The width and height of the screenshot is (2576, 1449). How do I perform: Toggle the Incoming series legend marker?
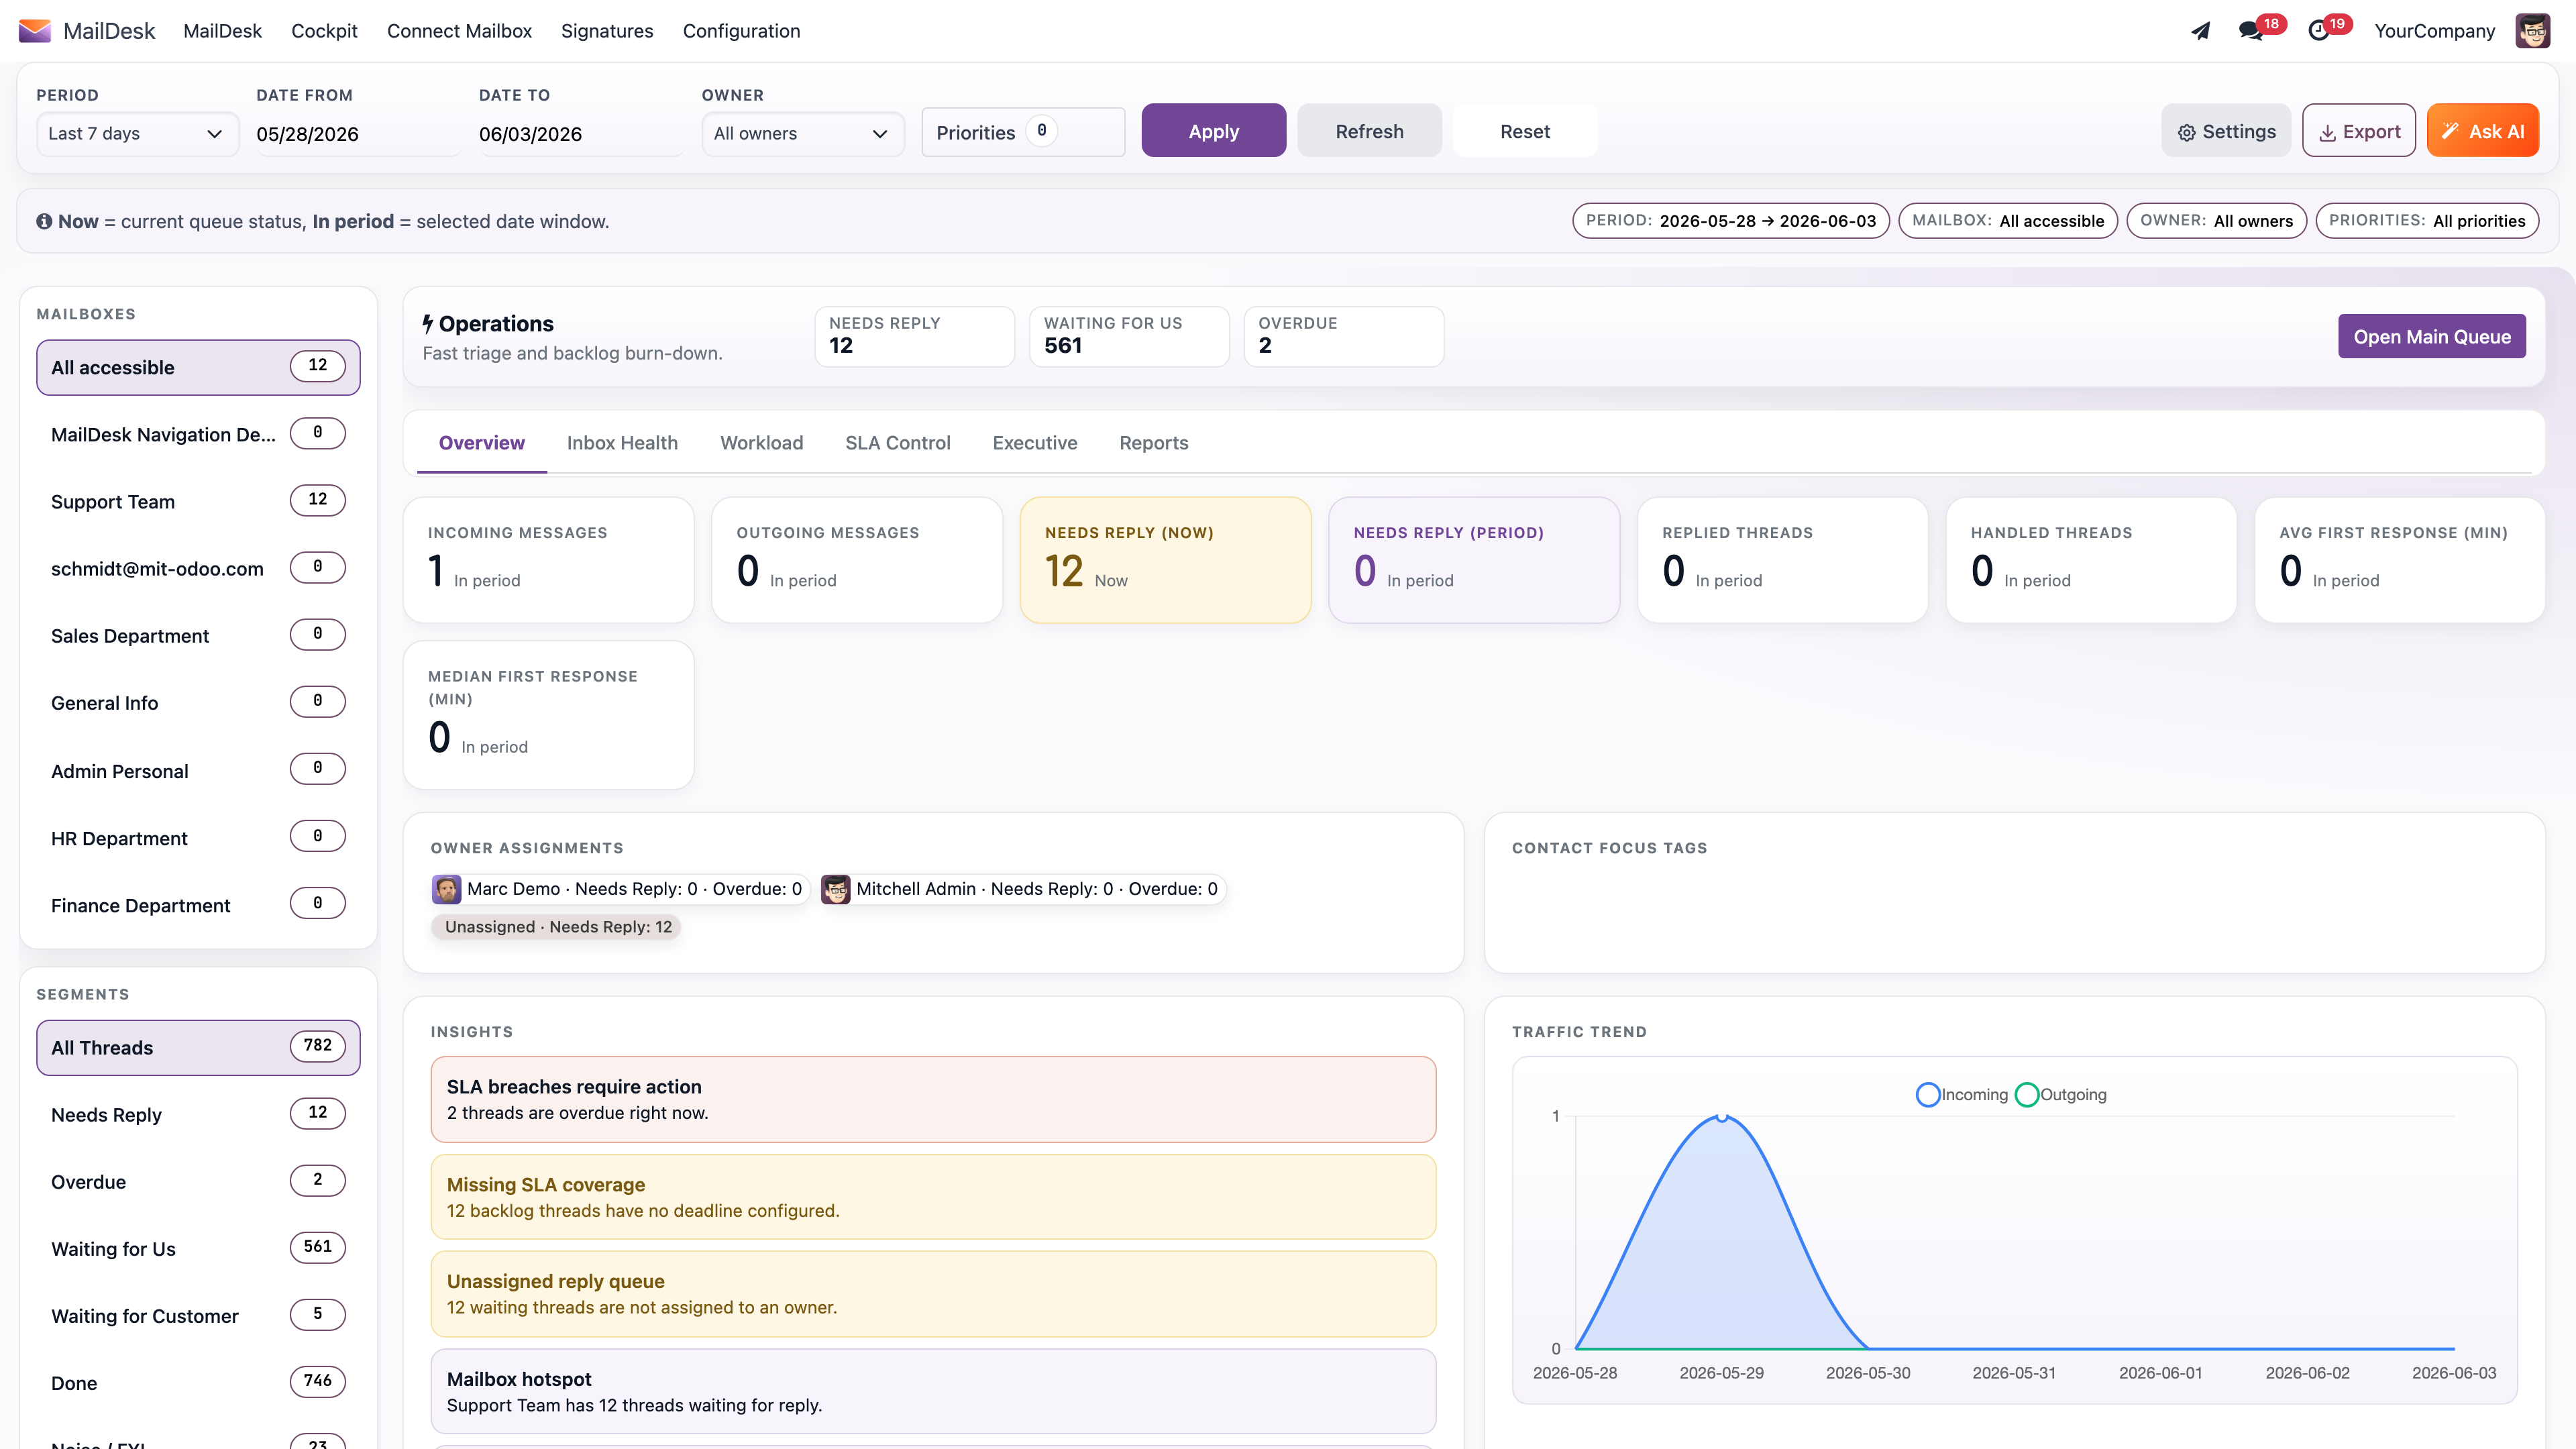[x=1928, y=1095]
